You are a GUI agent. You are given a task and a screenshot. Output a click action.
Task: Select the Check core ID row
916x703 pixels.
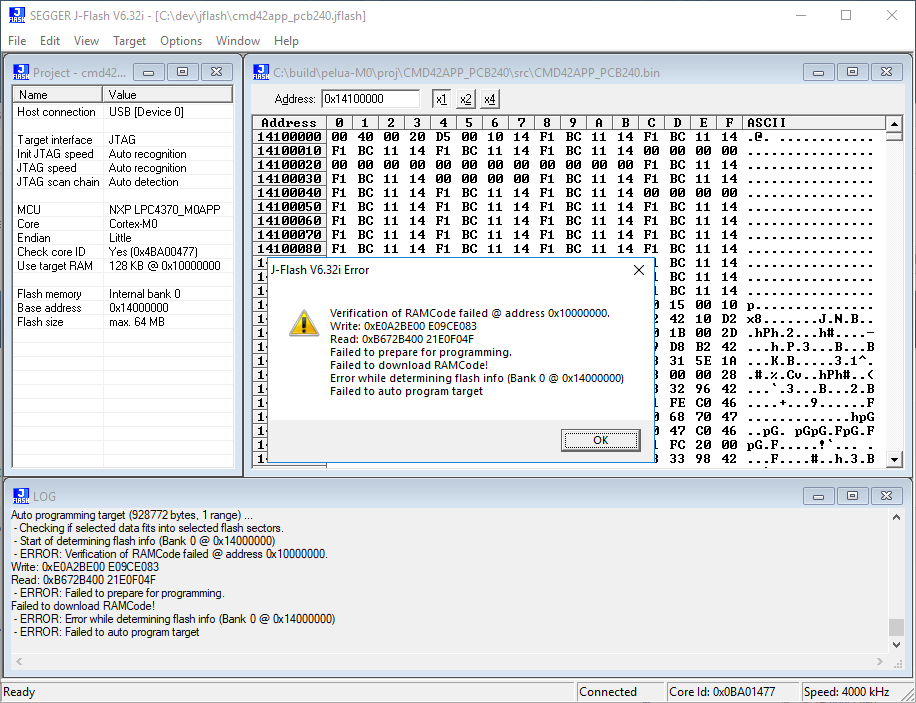click(123, 252)
